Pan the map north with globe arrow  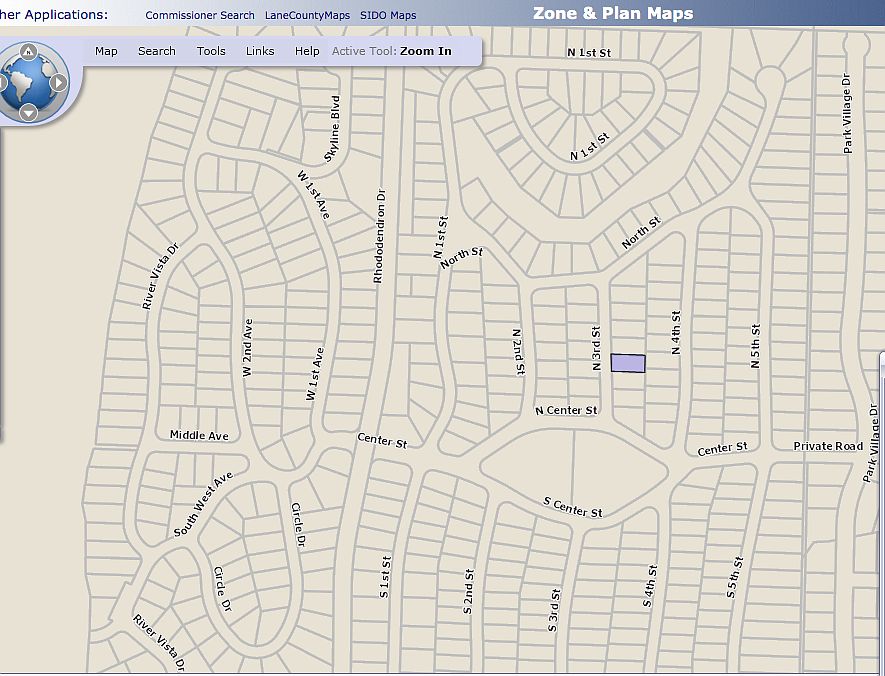28,52
